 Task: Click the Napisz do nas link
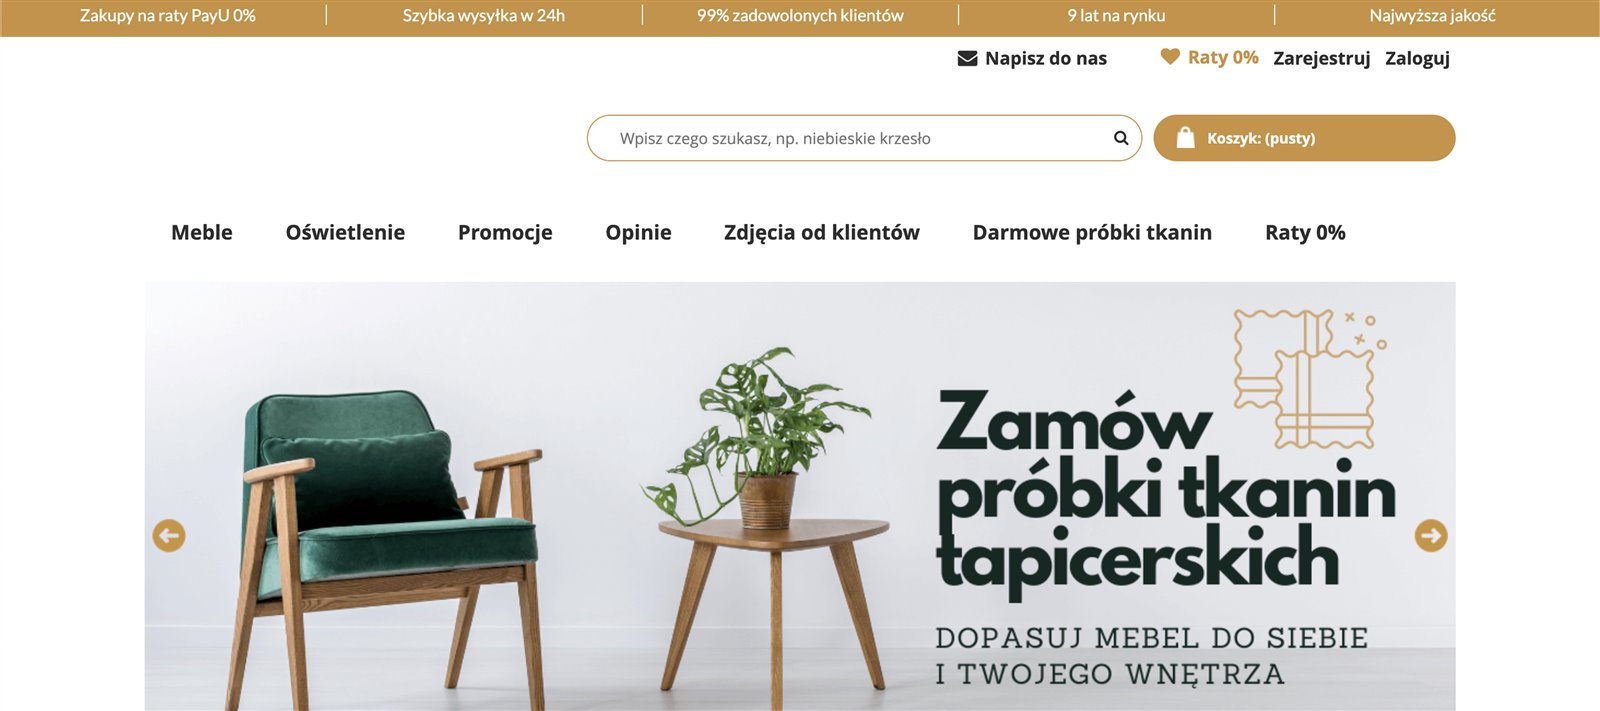coord(1046,58)
